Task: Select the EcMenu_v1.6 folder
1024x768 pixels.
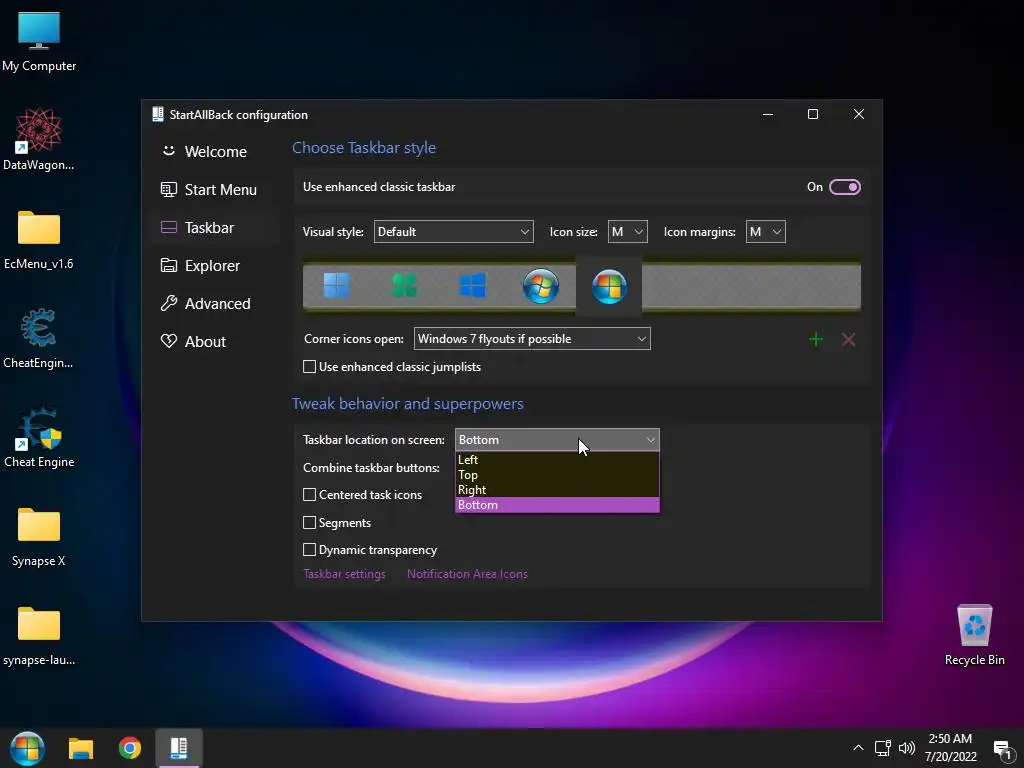Action: tap(39, 240)
